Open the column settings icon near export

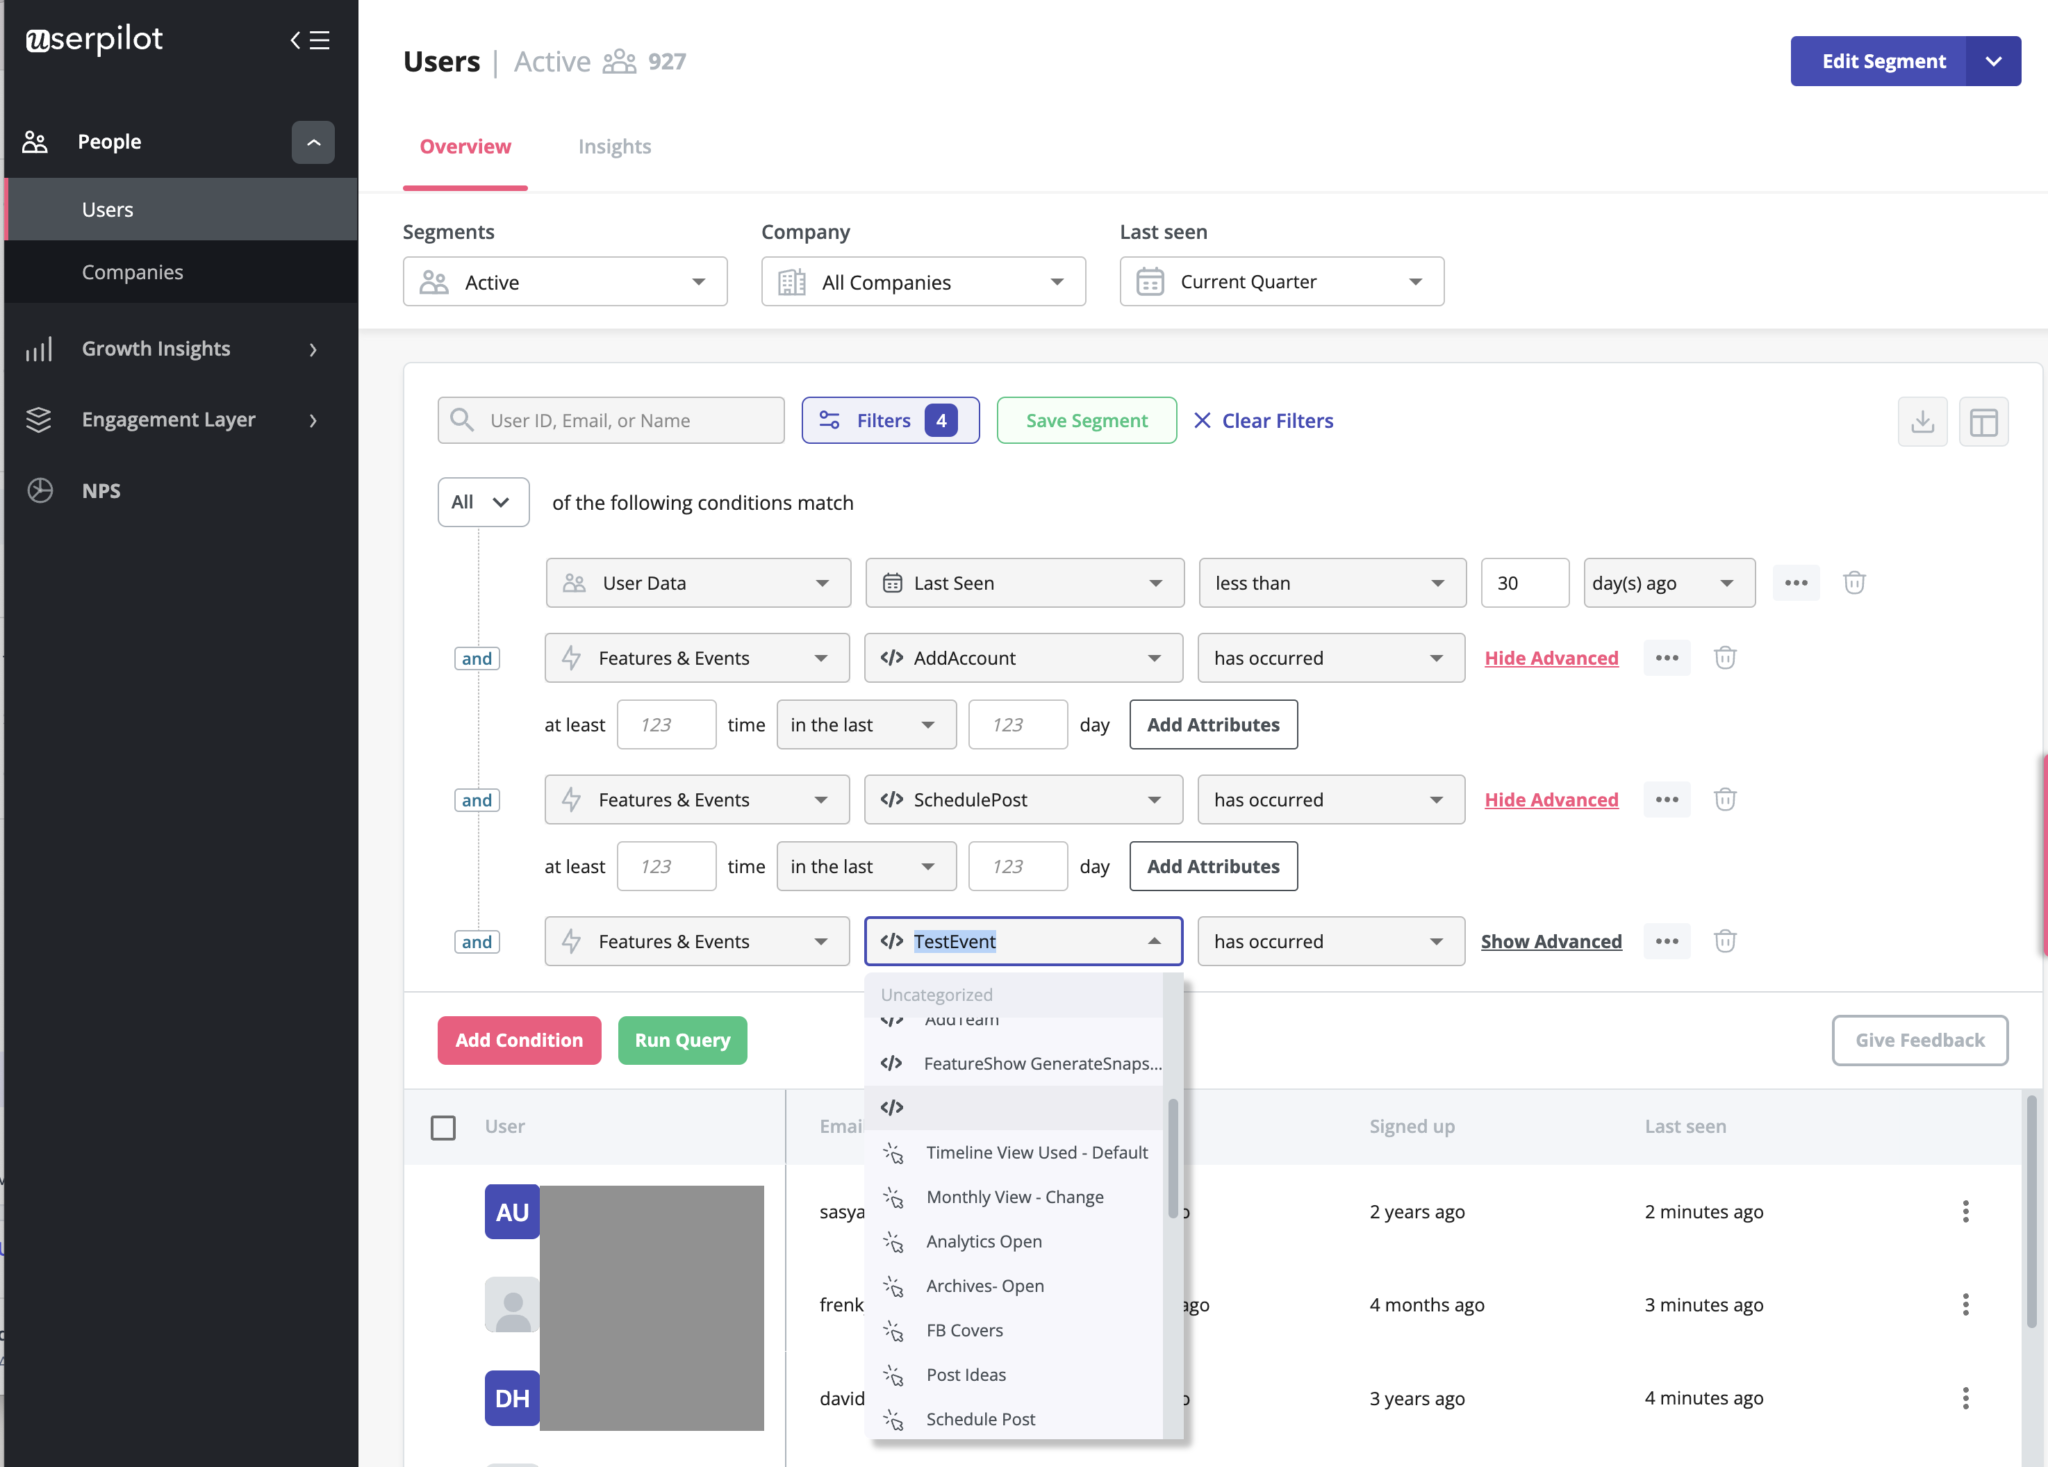point(1983,420)
